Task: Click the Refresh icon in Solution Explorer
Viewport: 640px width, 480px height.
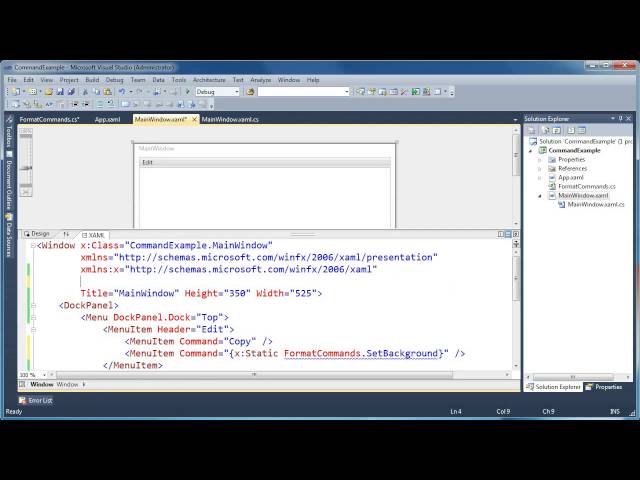Action: pyautogui.click(x=557, y=131)
